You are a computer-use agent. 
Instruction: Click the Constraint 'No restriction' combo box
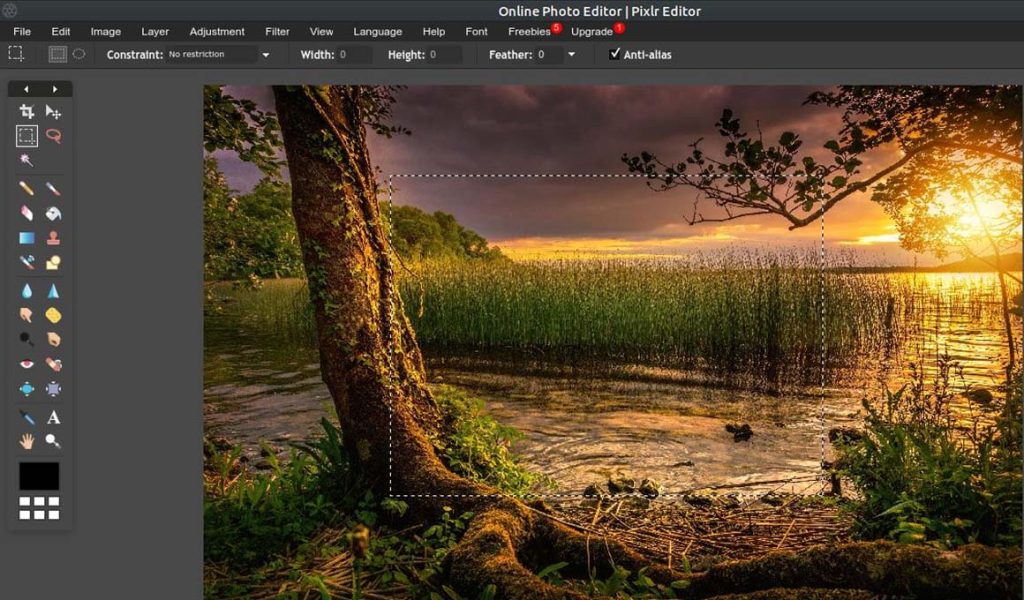pyautogui.click(x=212, y=54)
